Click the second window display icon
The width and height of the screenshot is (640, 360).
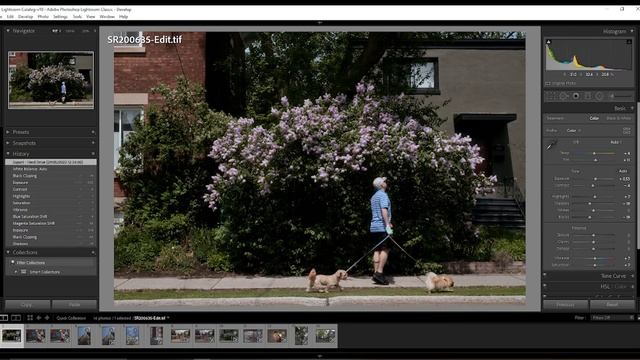[16, 318]
